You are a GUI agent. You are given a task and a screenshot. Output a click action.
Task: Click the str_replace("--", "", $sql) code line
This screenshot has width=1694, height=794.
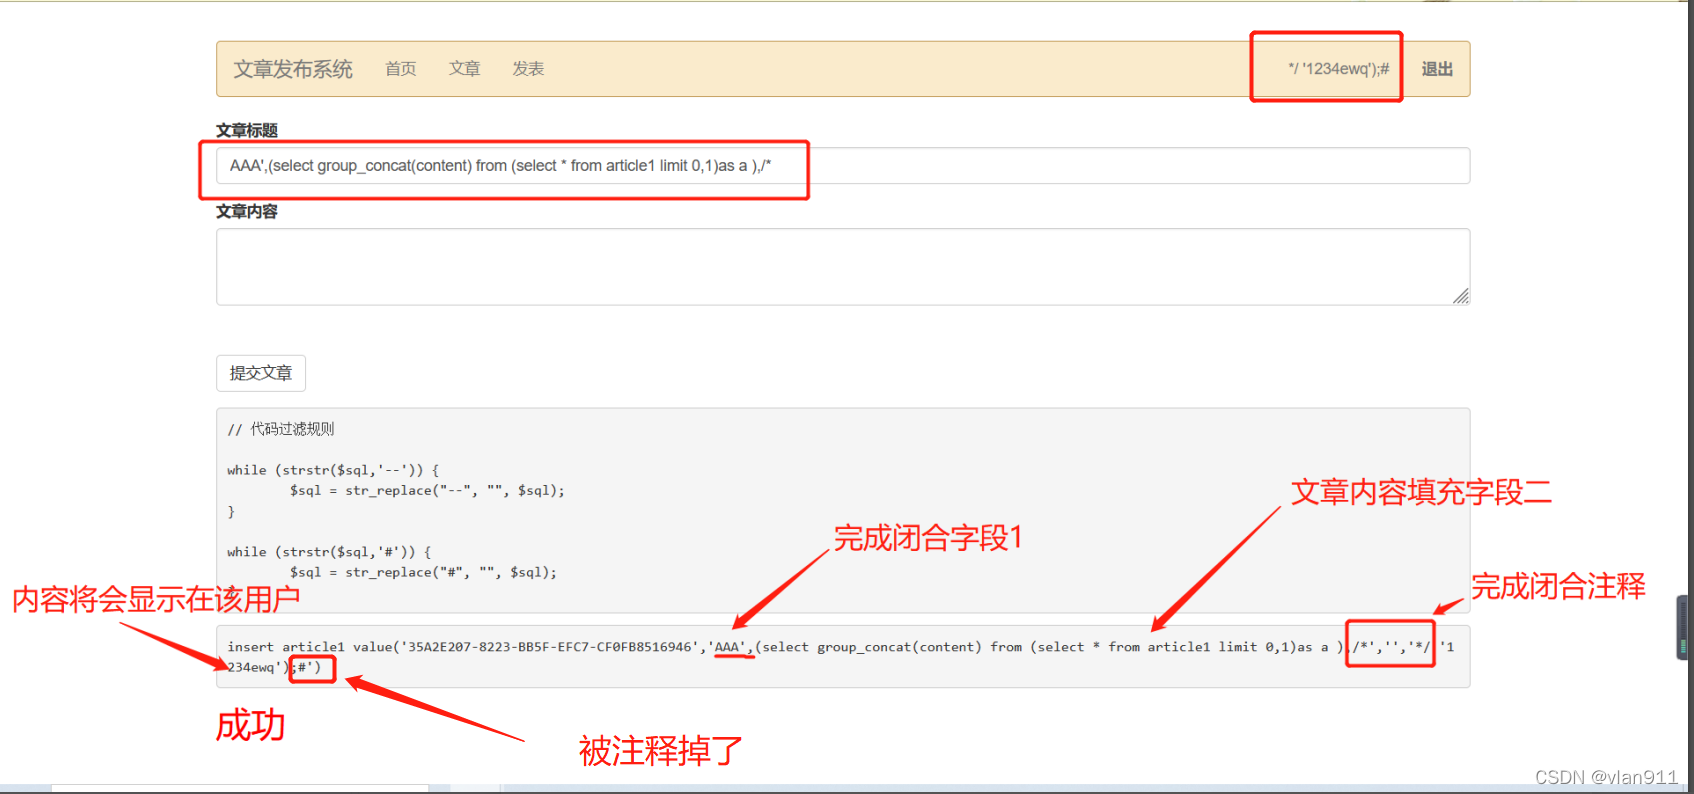427,491
